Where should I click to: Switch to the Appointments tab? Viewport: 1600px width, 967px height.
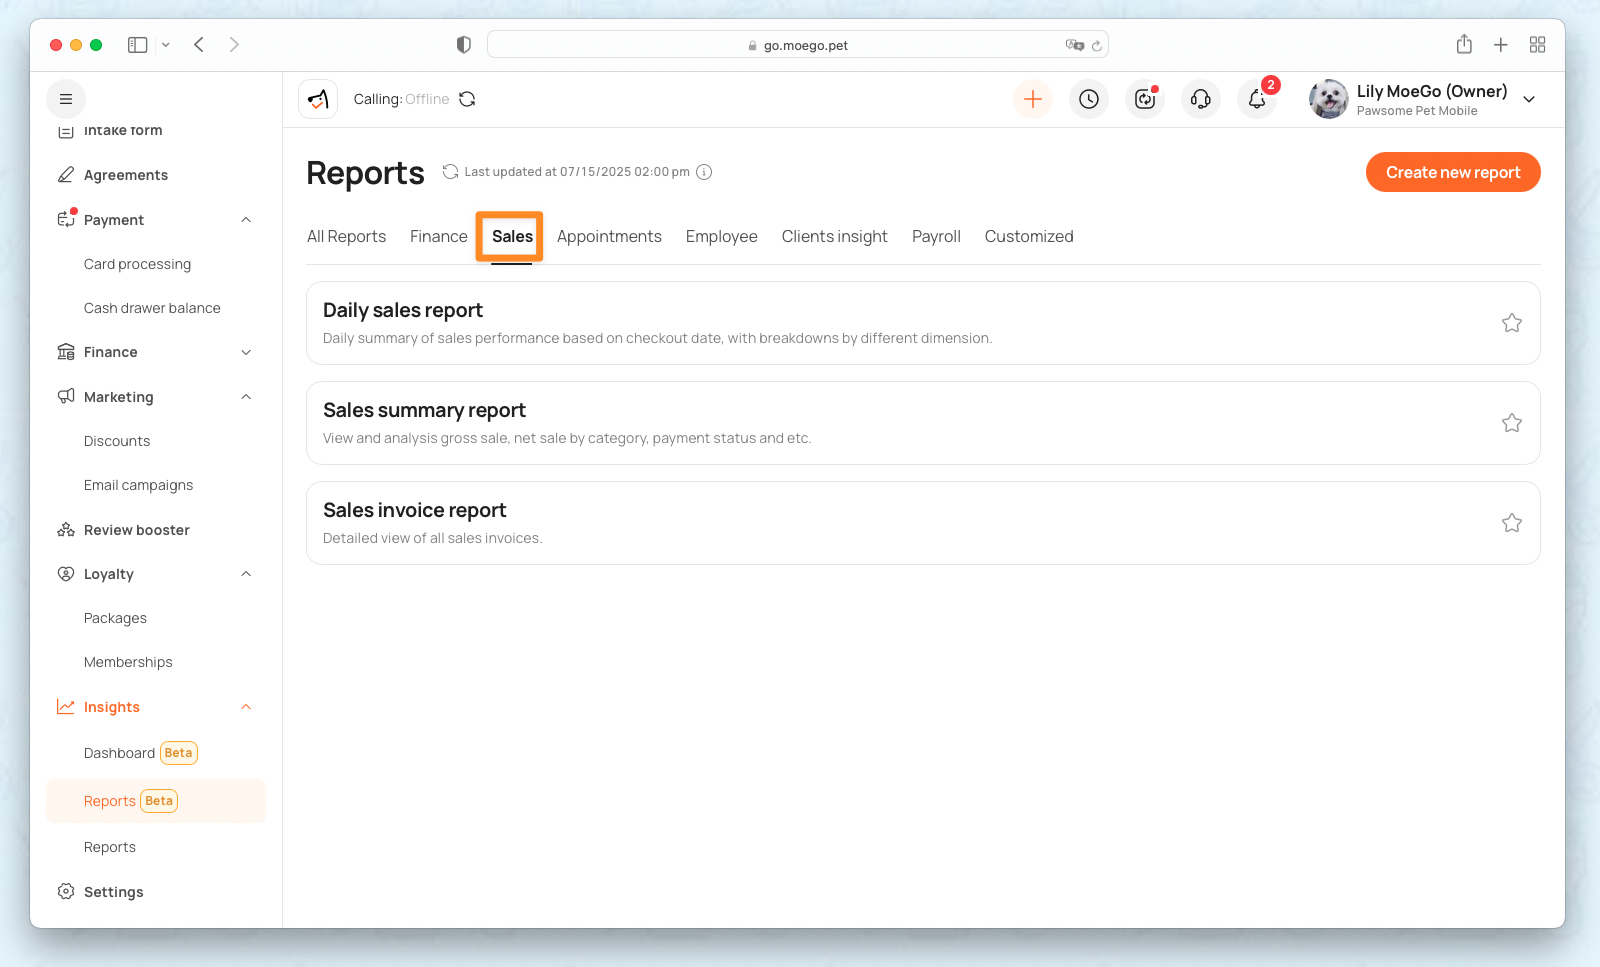click(609, 237)
